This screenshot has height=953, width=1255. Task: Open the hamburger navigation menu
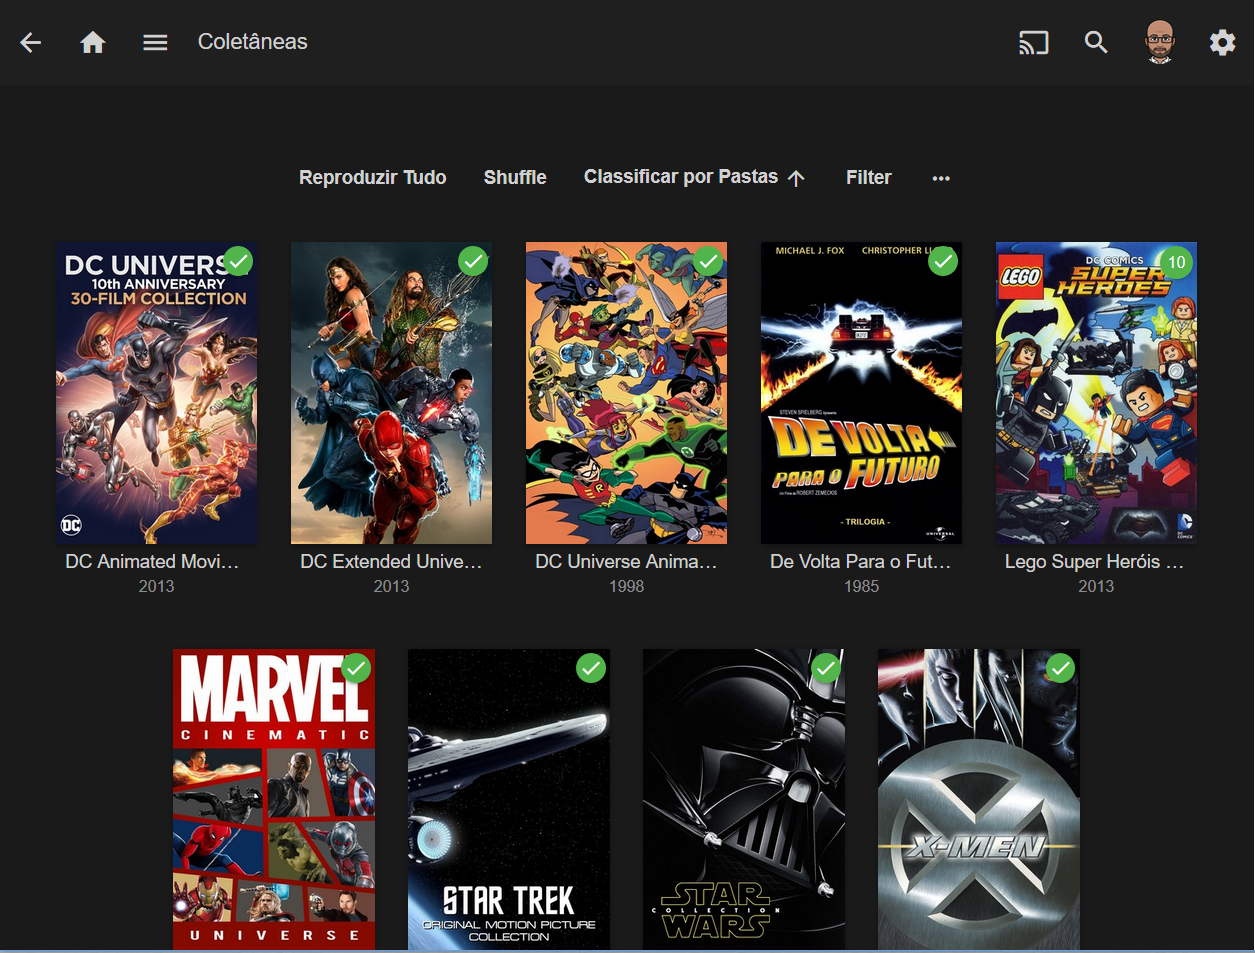tap(155, 42)
